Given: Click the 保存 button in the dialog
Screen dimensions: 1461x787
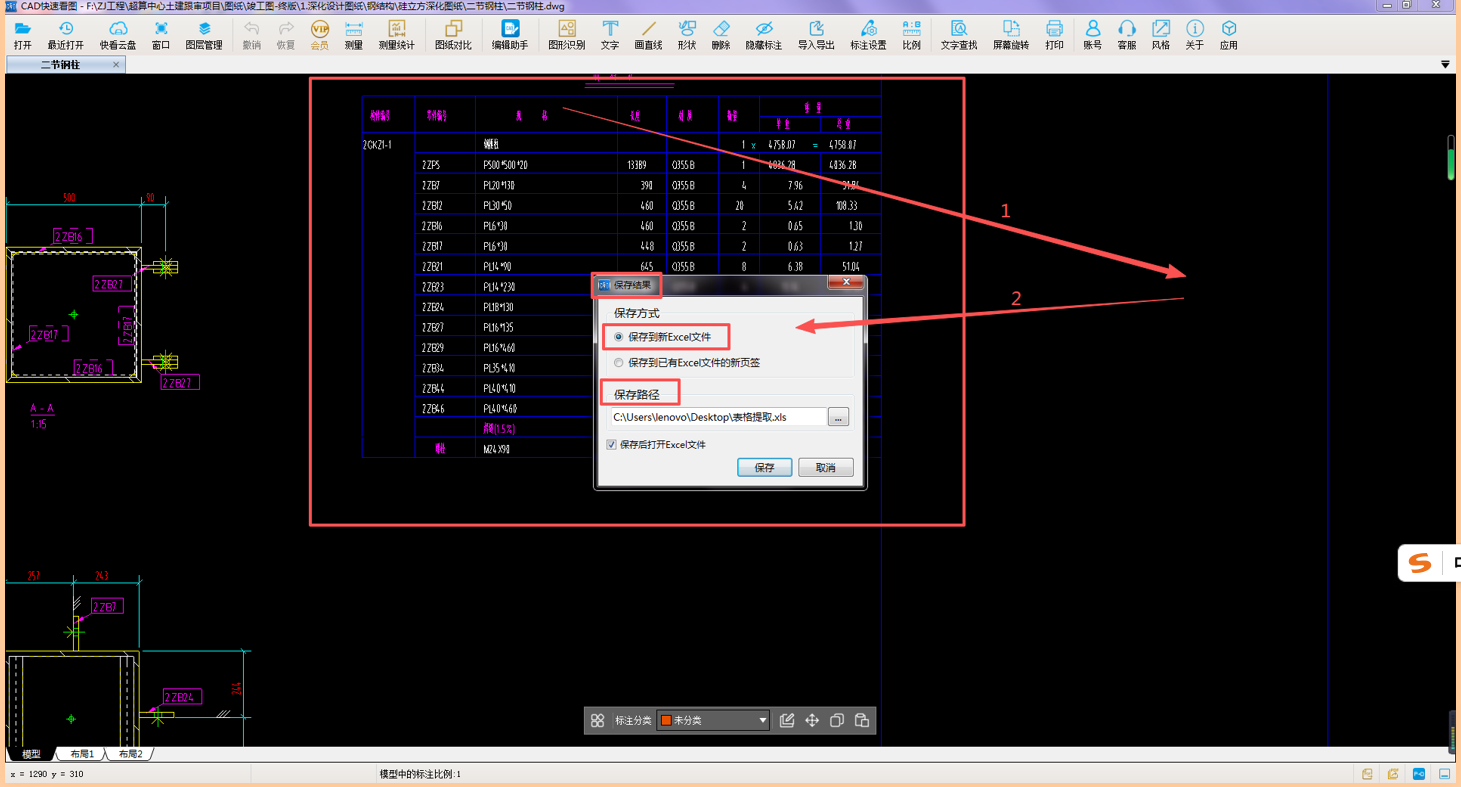Looking at the screenshot, I should (764, 468).
